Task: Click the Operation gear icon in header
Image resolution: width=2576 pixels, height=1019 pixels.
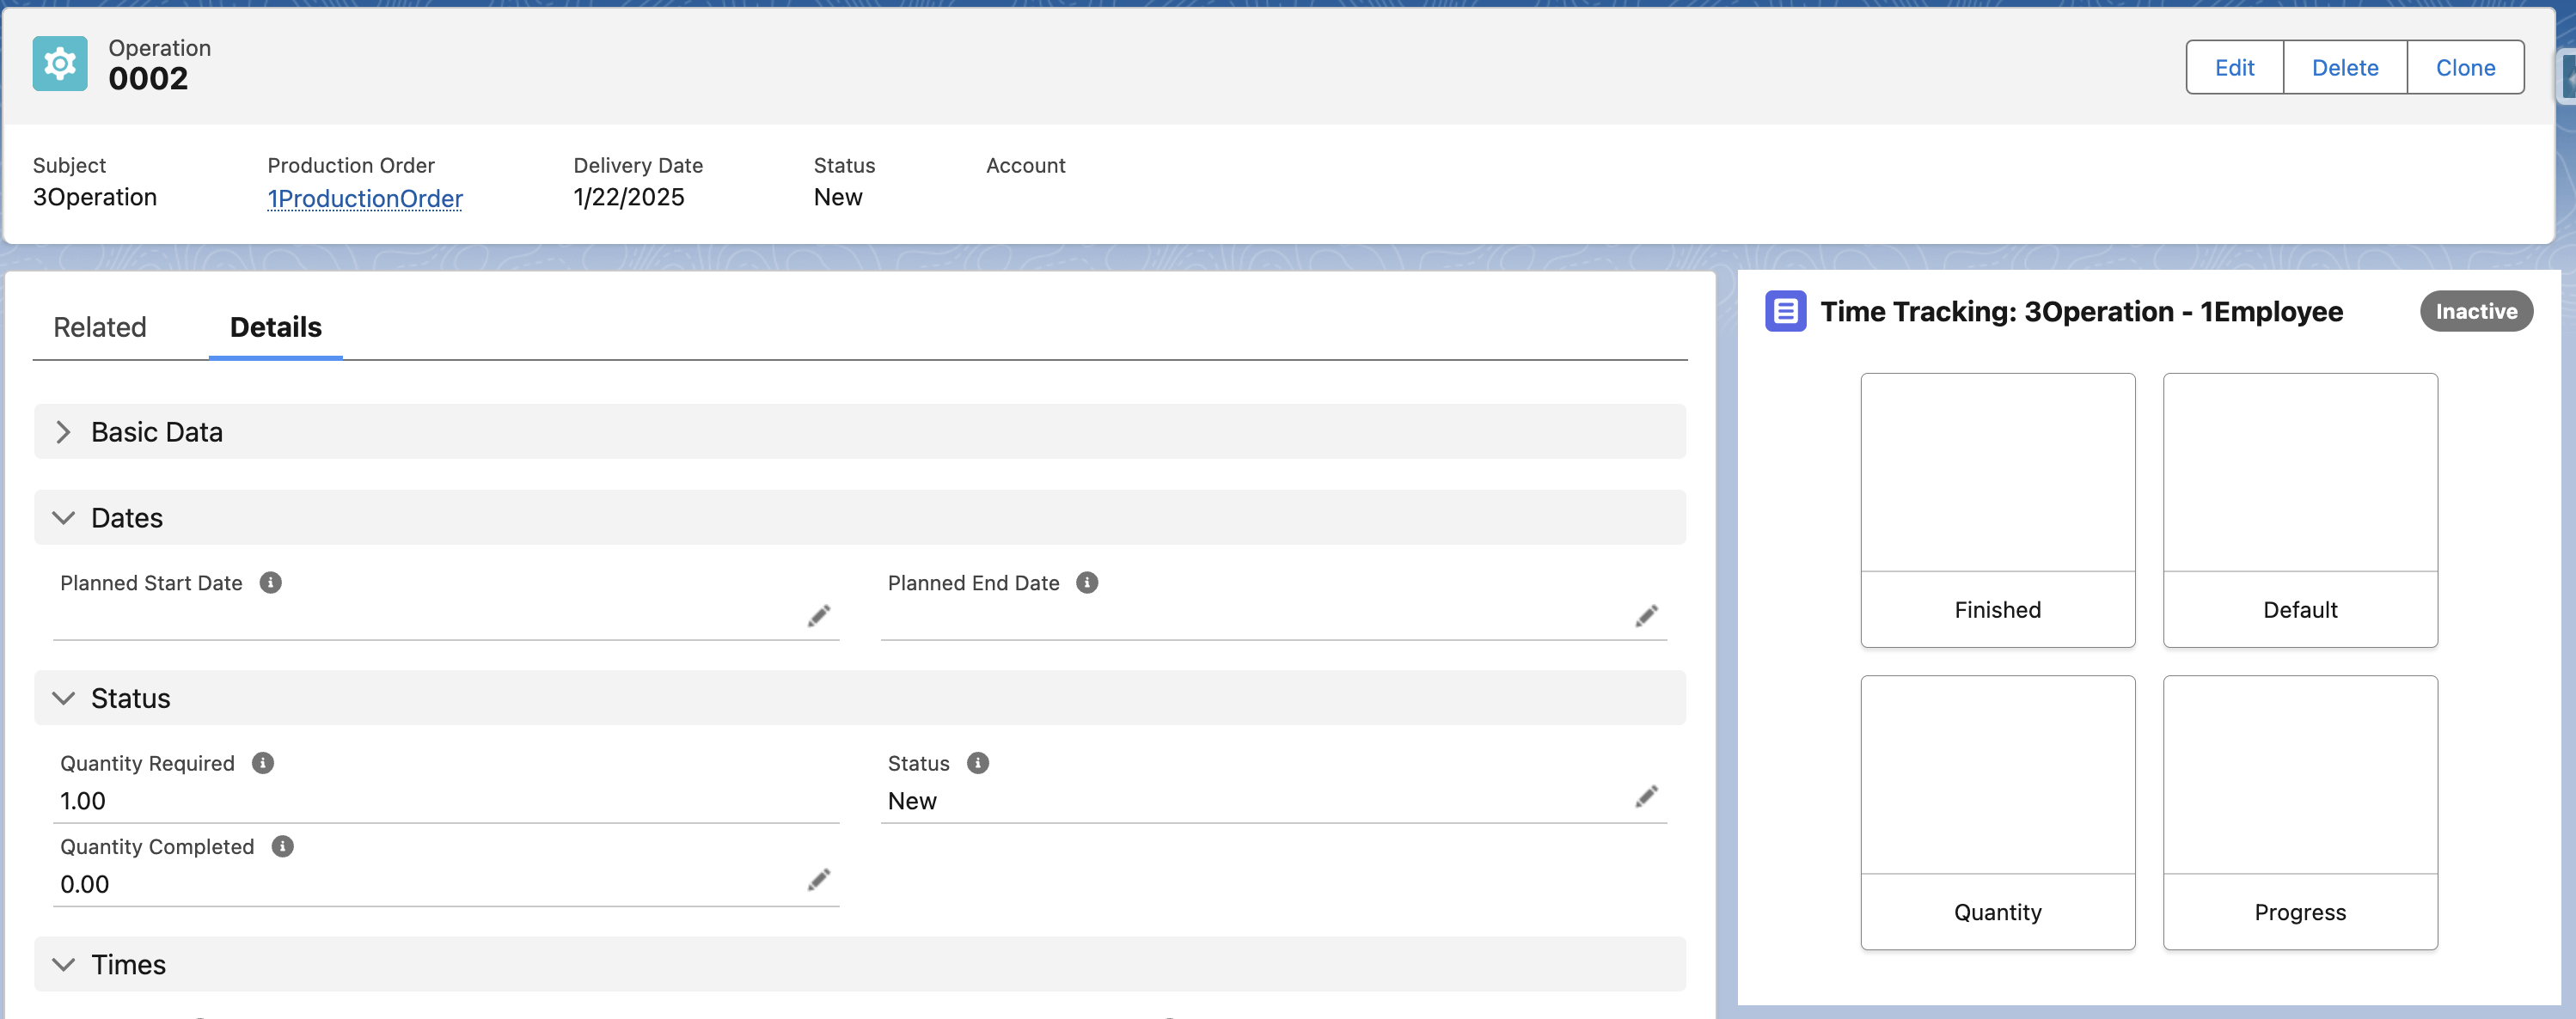Action: (x=59, y=64)
